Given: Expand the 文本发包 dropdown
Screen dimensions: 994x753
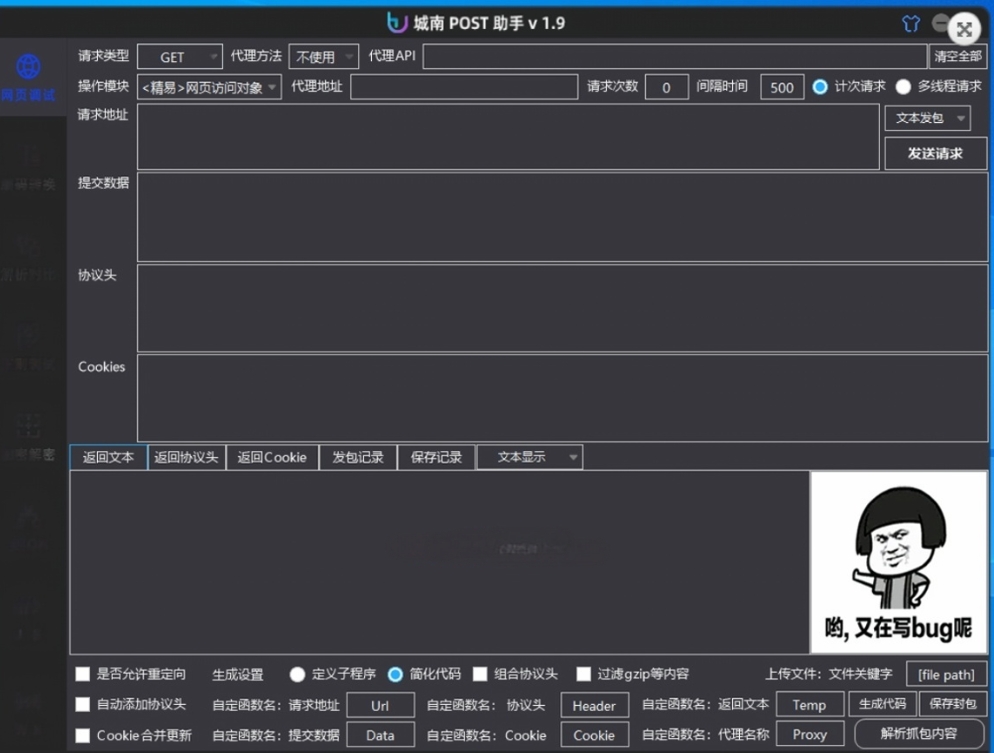Looking at the screenshot, I should tap(927, 118).
